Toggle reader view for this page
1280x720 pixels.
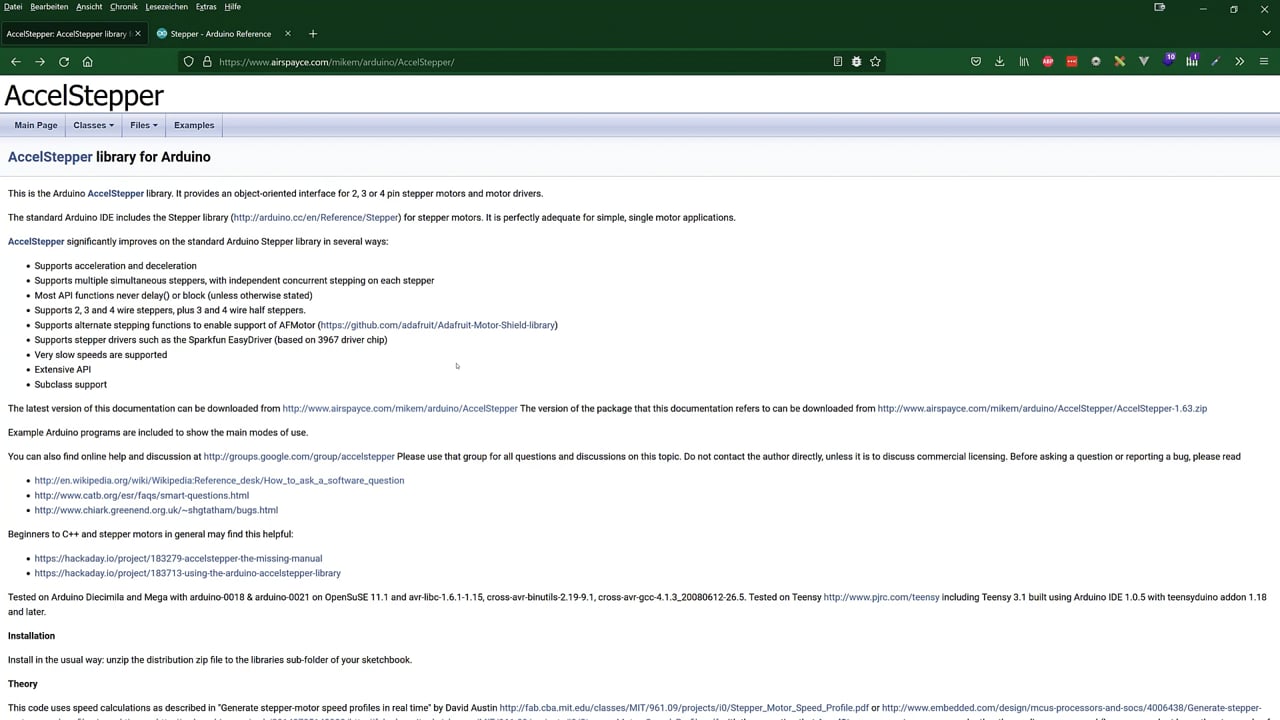coord(838,62)
